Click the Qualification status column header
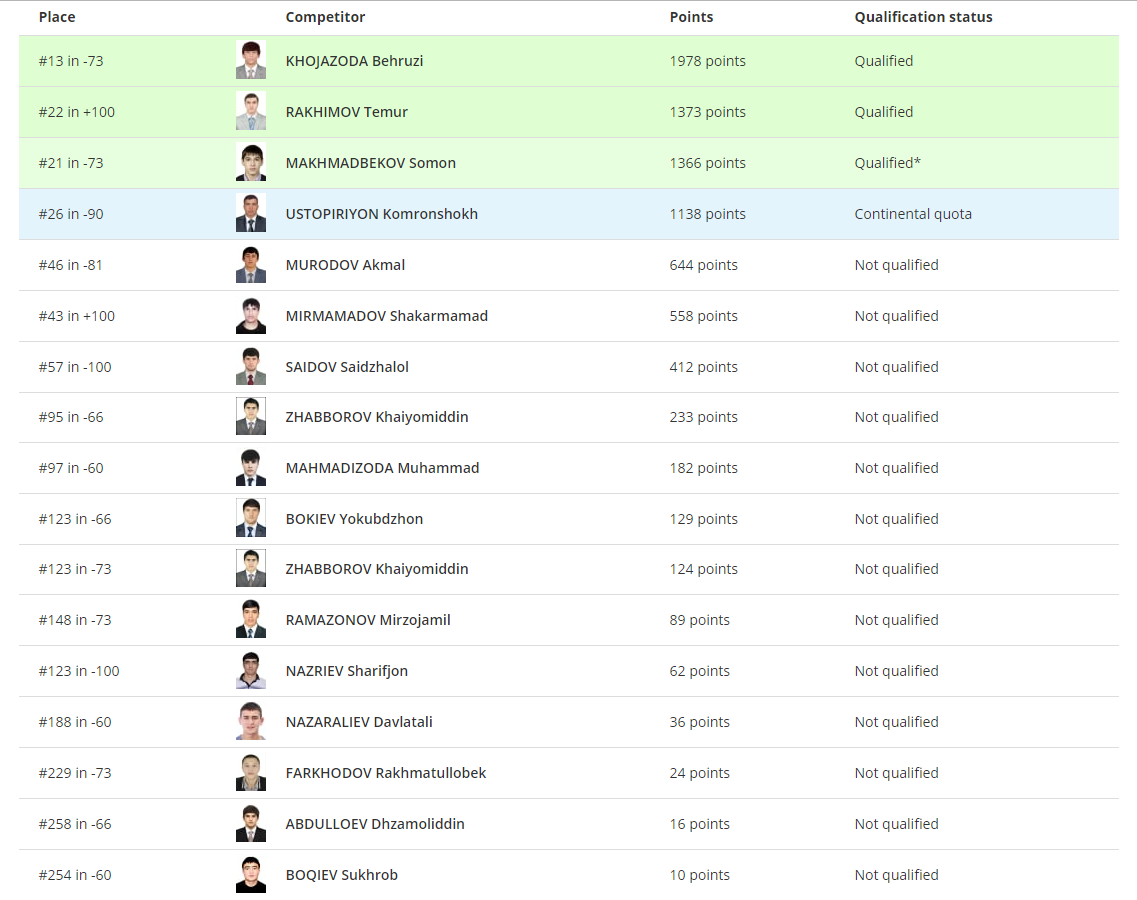 point(923,17)
